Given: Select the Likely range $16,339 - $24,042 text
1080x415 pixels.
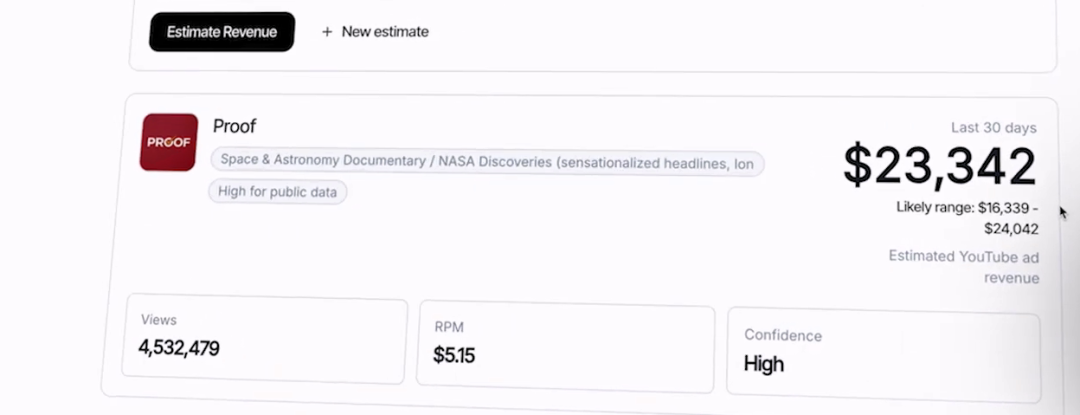Looking at the screenshot, I should click(967, 218).
